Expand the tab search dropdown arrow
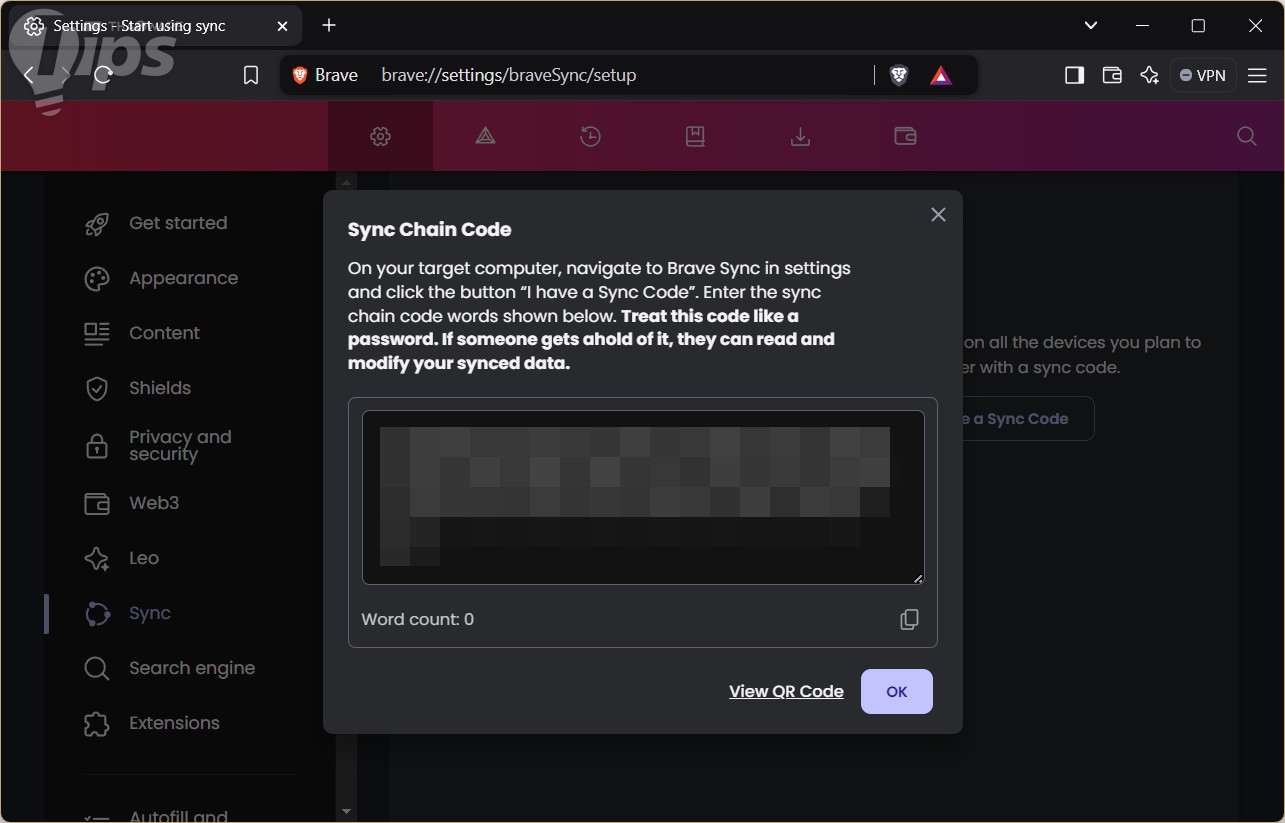1285x823 pixels. click(1091, 25)
